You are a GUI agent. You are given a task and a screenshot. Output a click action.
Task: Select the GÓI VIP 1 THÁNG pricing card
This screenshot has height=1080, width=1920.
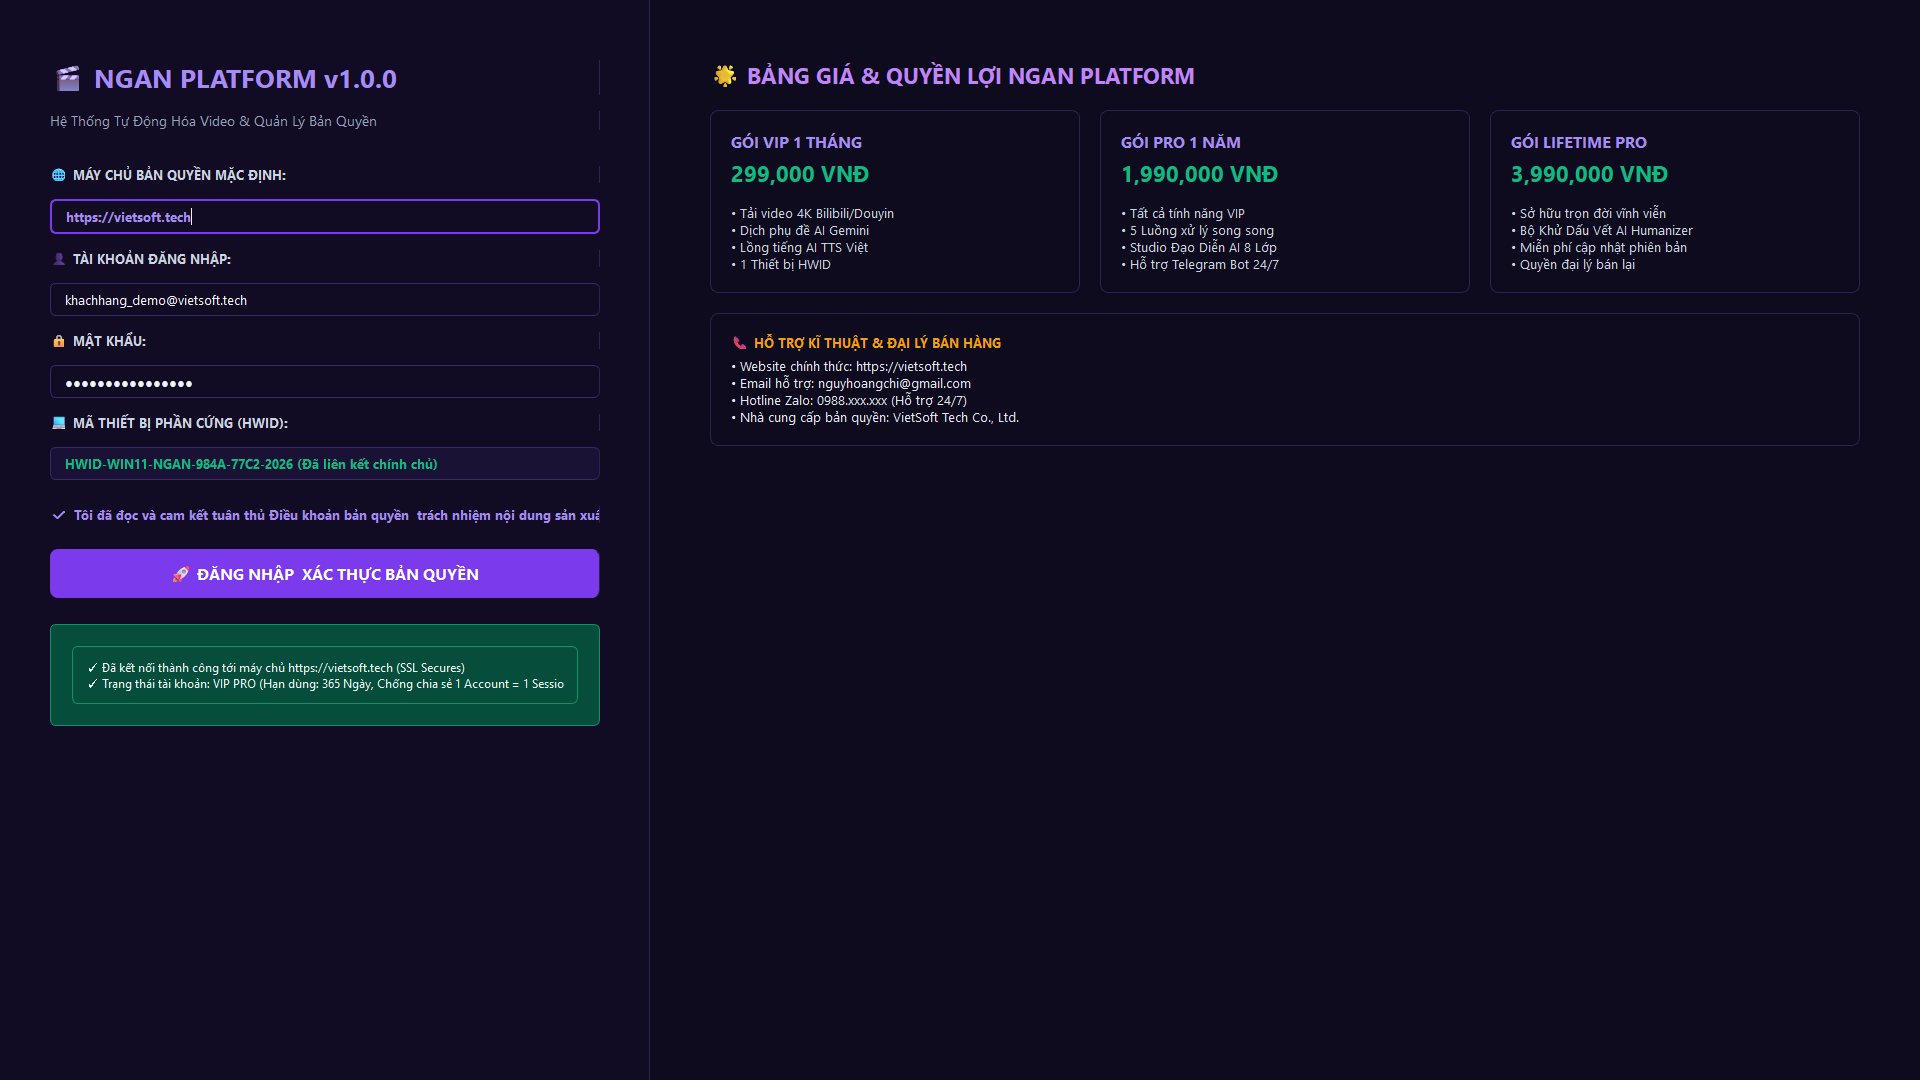(x=895, y=202)
